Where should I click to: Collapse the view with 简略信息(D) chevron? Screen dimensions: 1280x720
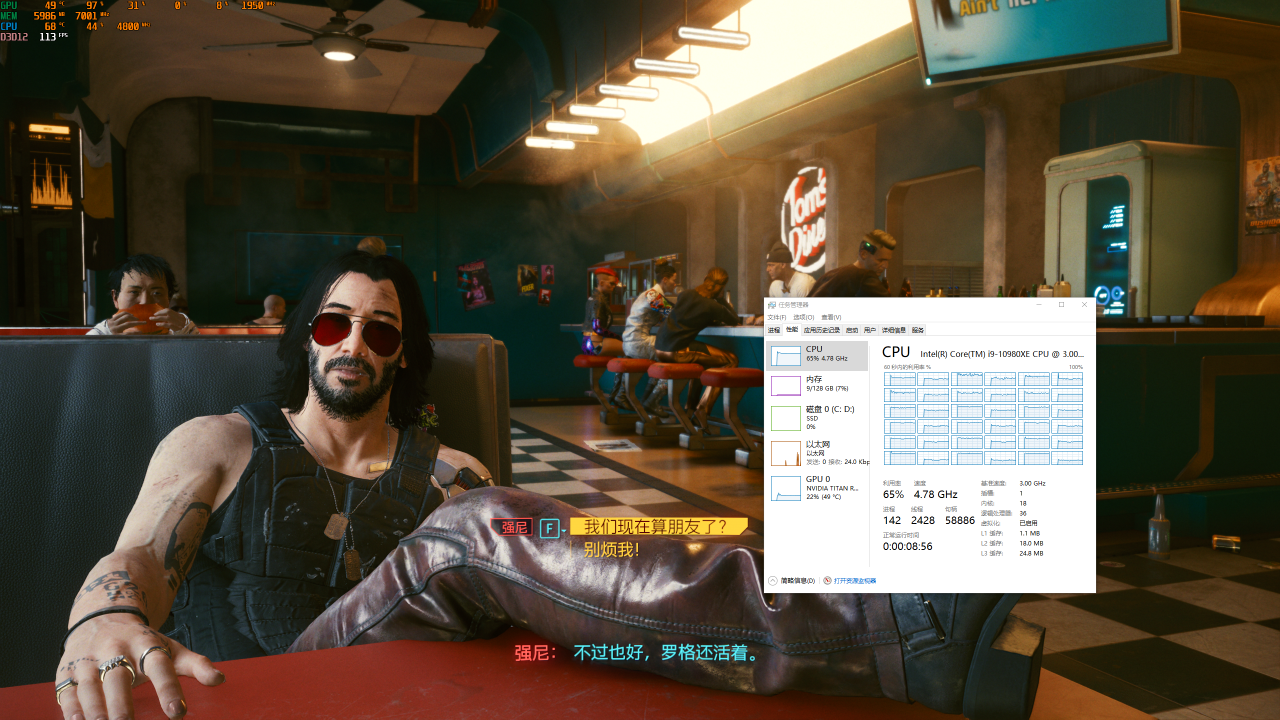point(773,581)
